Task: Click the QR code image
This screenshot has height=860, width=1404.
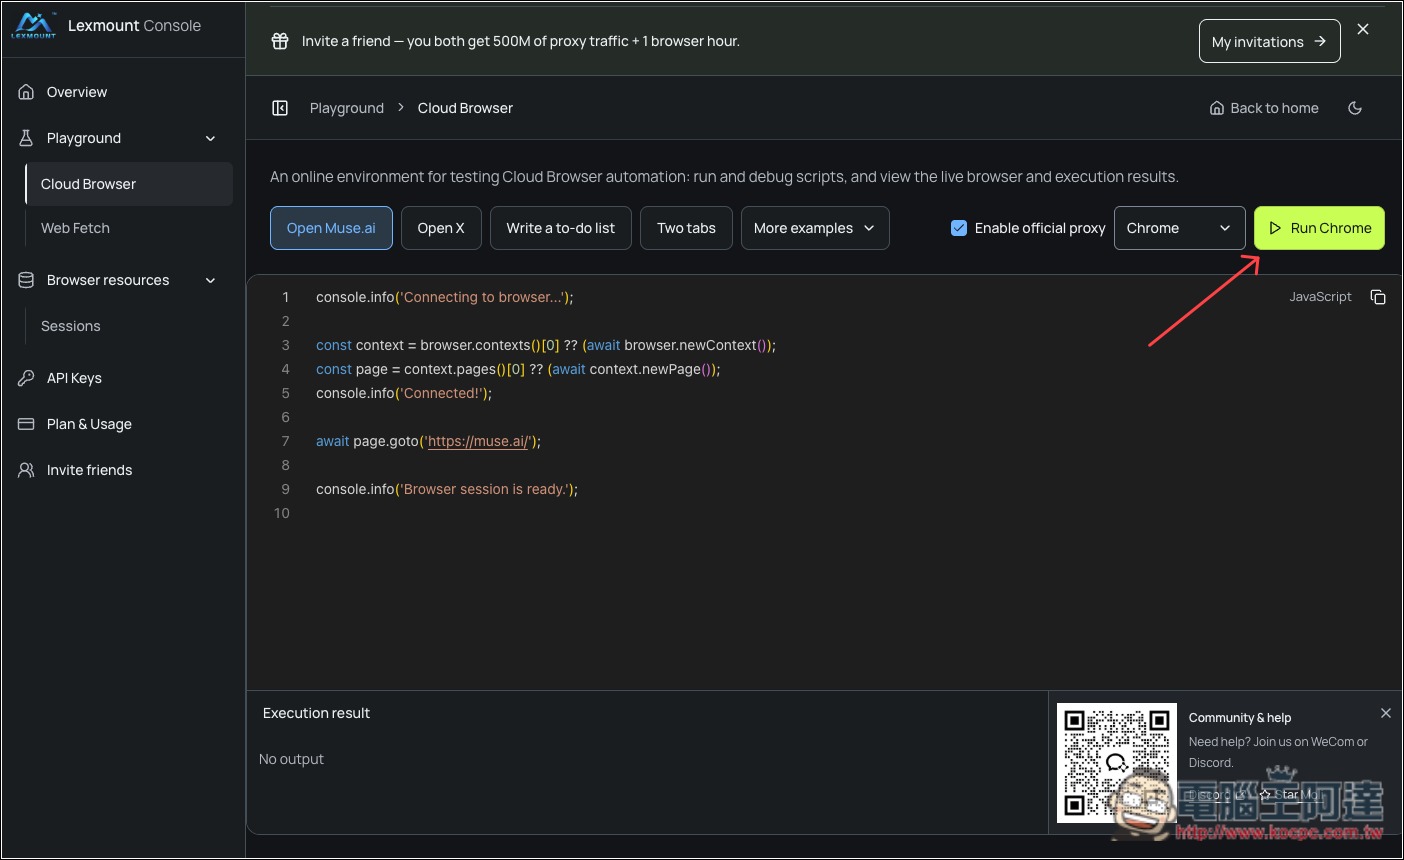Action: [x=1117, y=763]
